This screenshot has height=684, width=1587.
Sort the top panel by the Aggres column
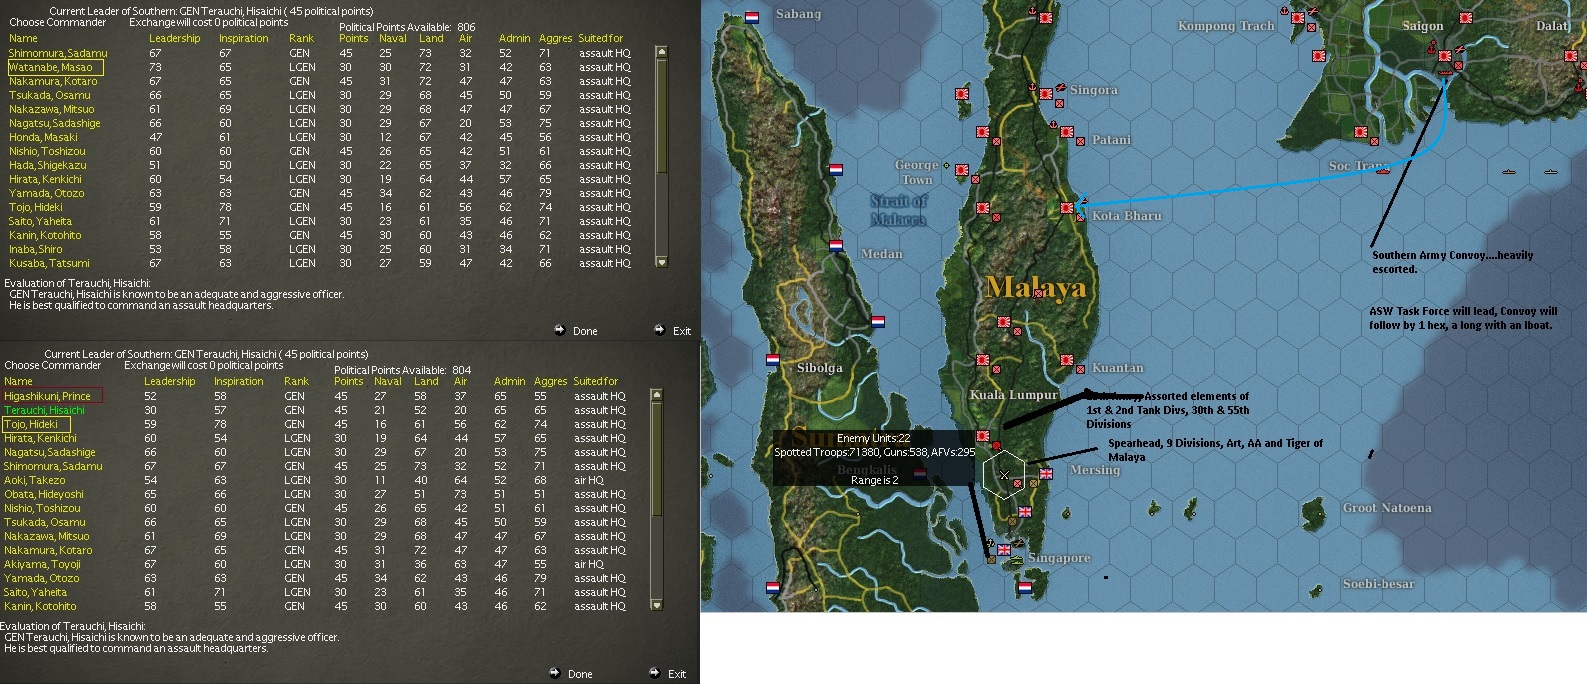(x=555, y=39)
